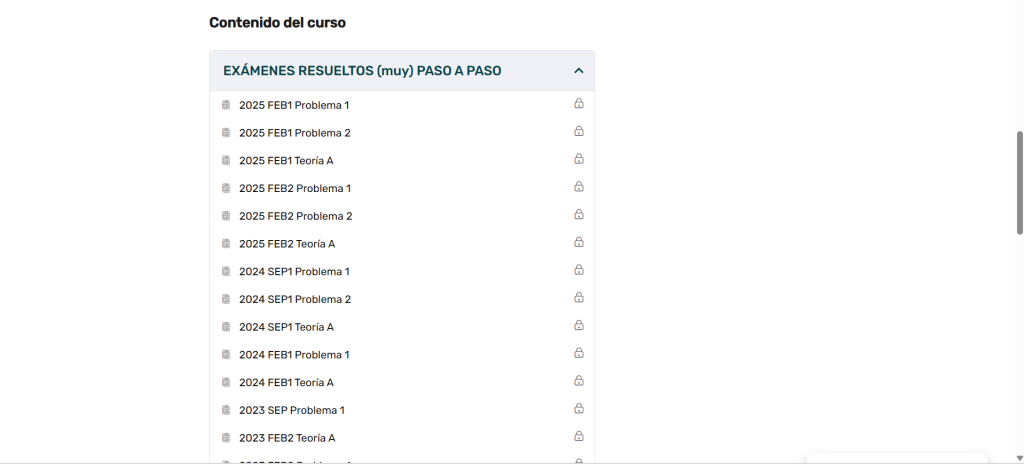Screen dimensions: 1024x464
Task: Click lock icon for 2024 FEB1 Teoría A
Action: [x=579, y=381]
